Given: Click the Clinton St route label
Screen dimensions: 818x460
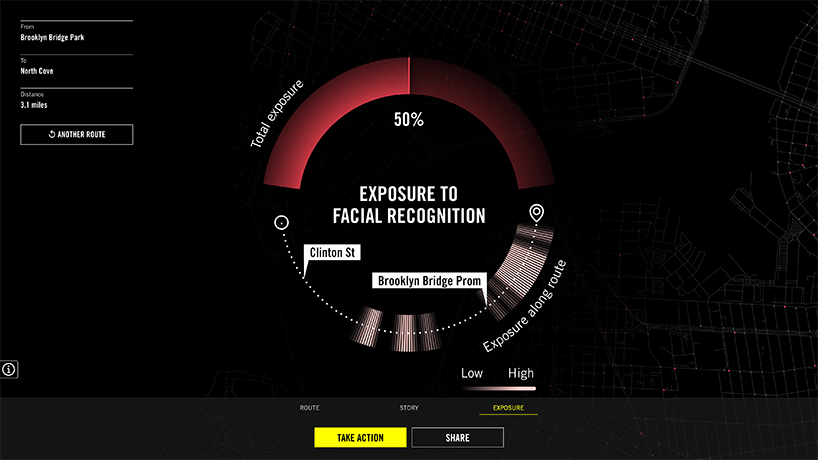Looking at the screenshot, I should [x=334, y=252].
